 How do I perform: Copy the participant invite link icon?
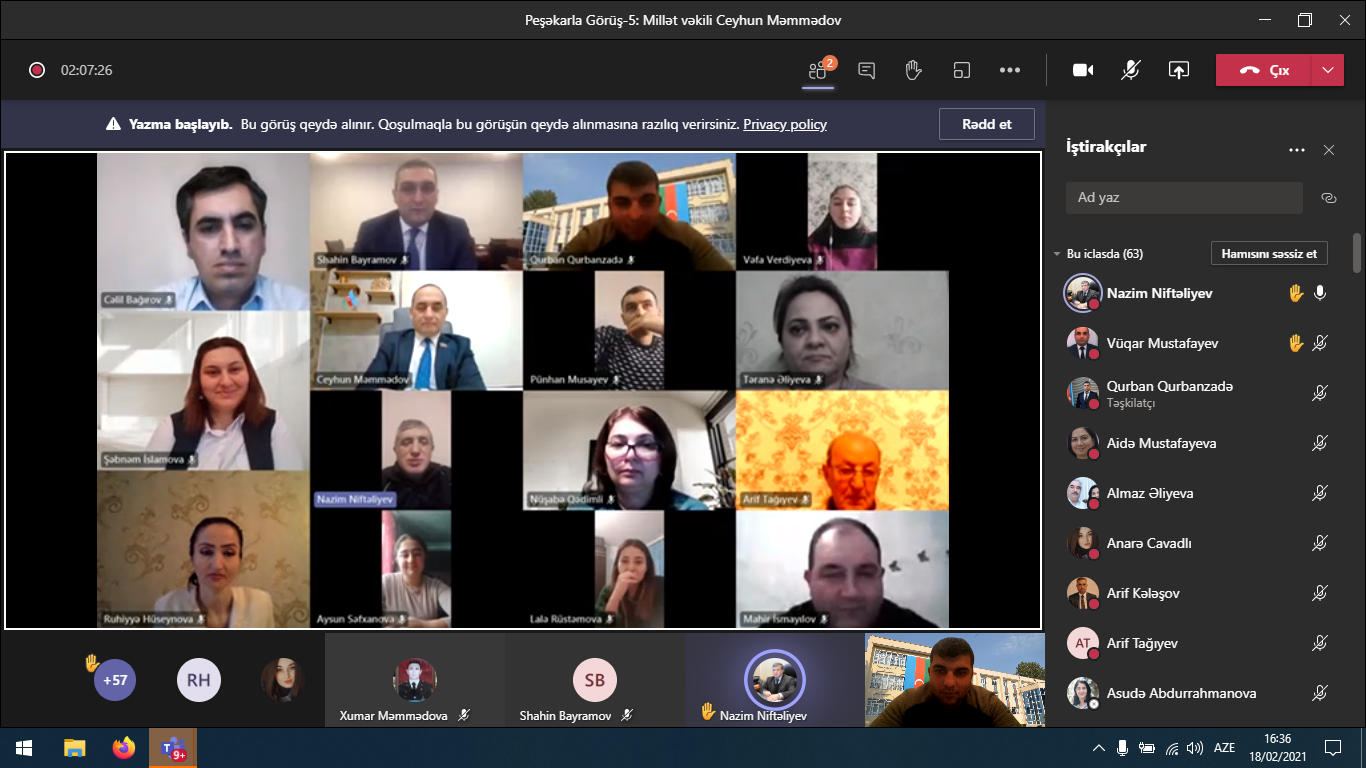point(1328,198)
